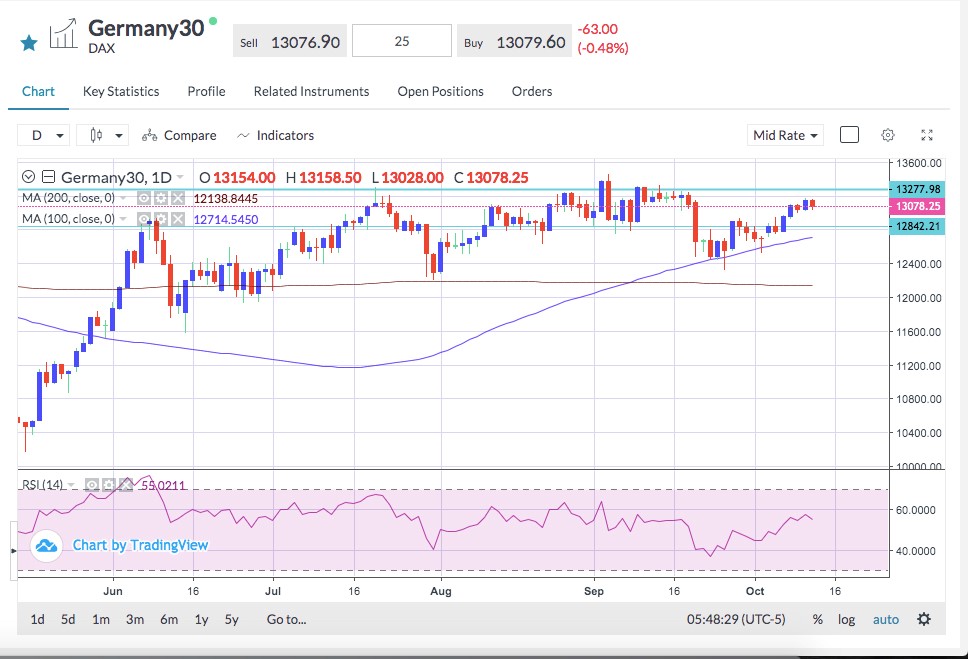Click the Compare instruments icon
The image size is (968, 659).
click(149, 136)
